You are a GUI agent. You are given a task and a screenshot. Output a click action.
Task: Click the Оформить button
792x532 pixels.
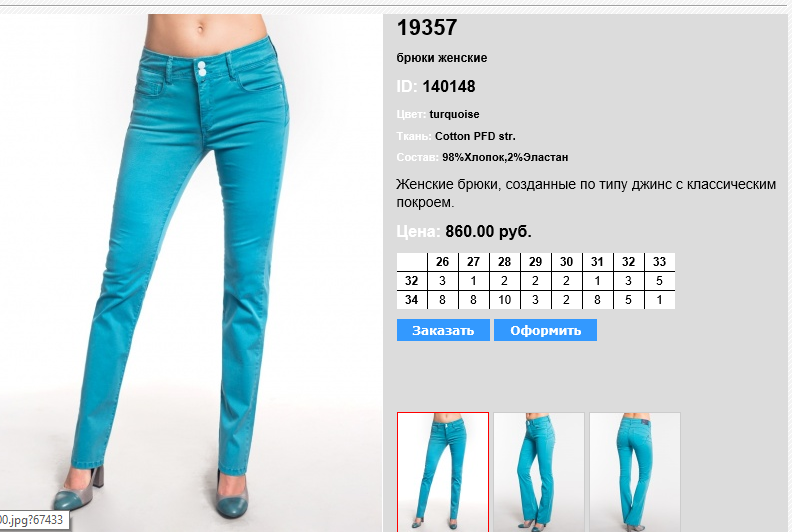[x=546, y=330]
